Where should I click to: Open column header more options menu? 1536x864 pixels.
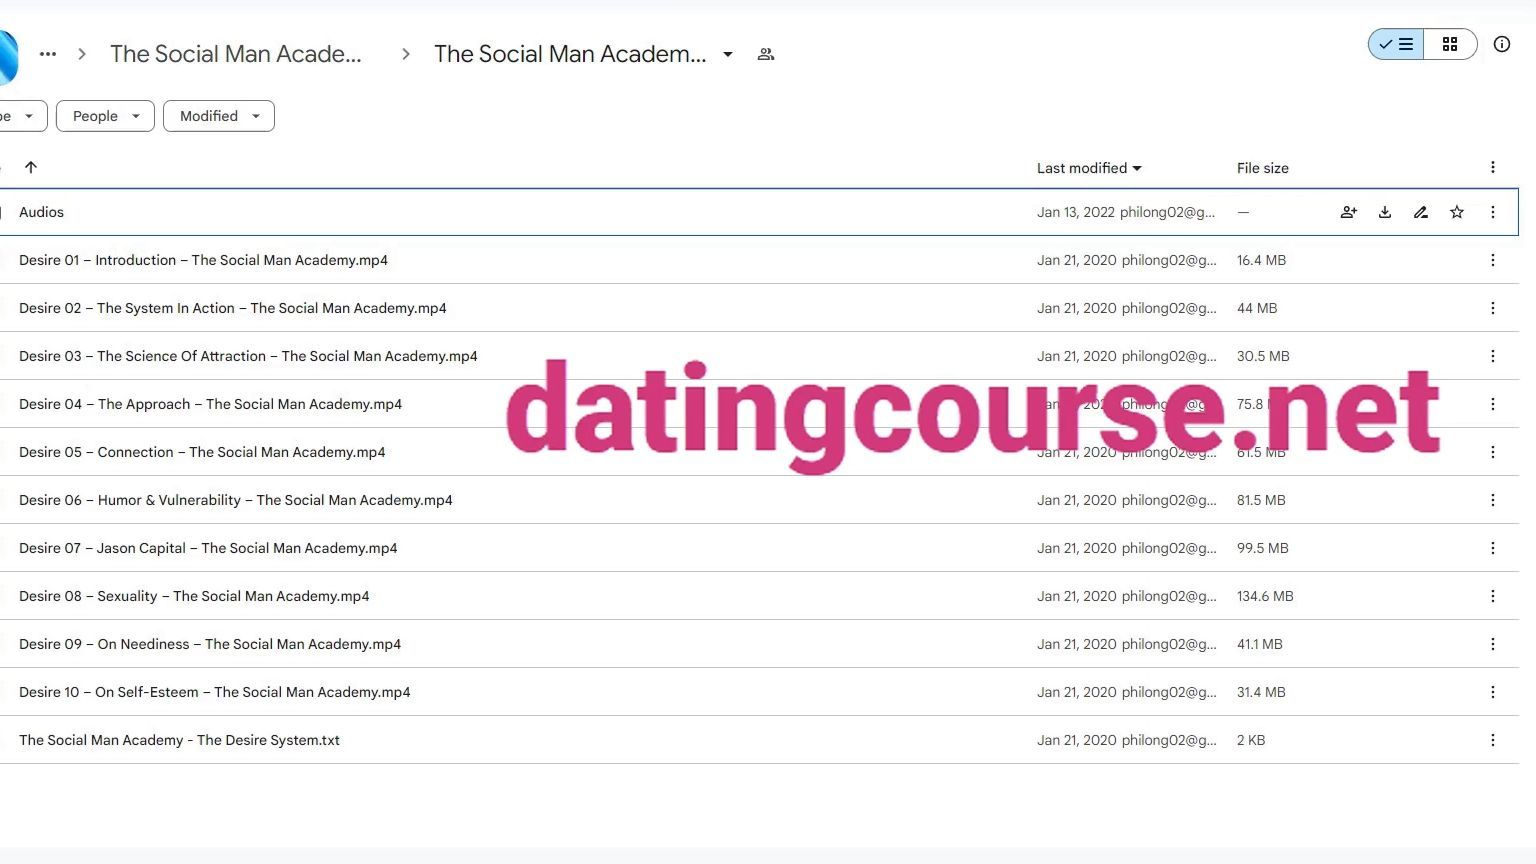(x=1493, y=167)
